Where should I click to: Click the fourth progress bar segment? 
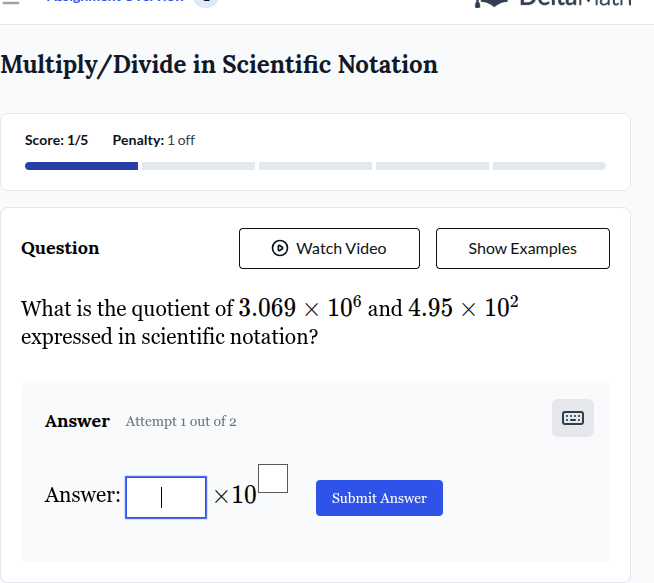[433, 166]
